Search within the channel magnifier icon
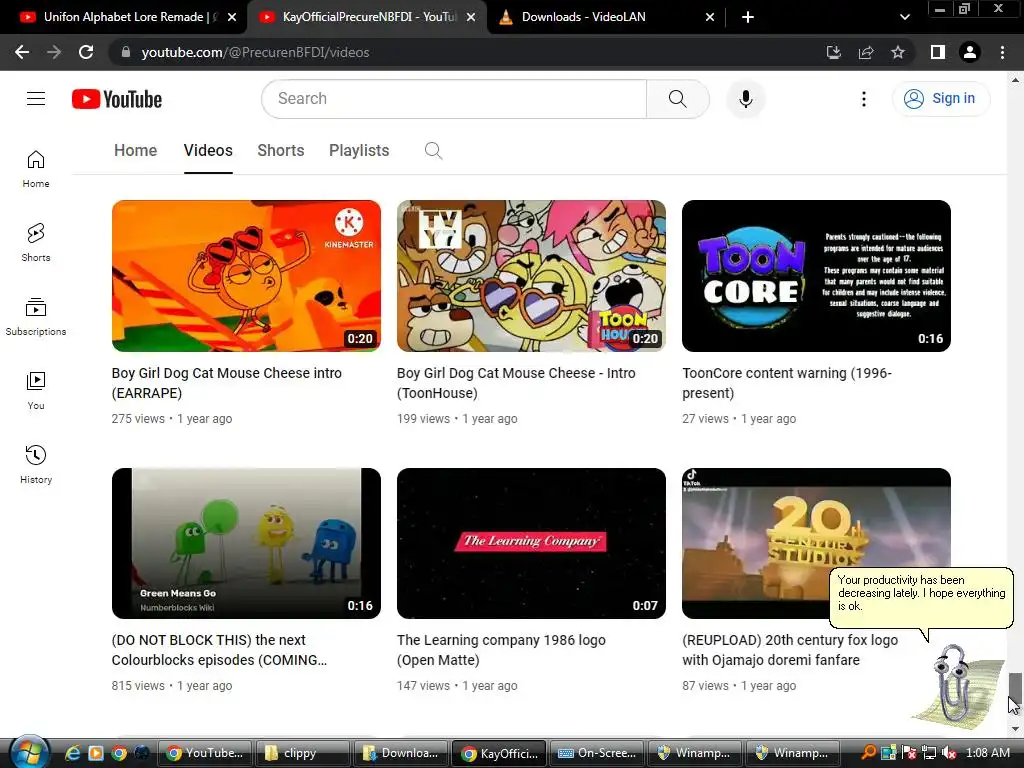 click(x=433, y=151)
